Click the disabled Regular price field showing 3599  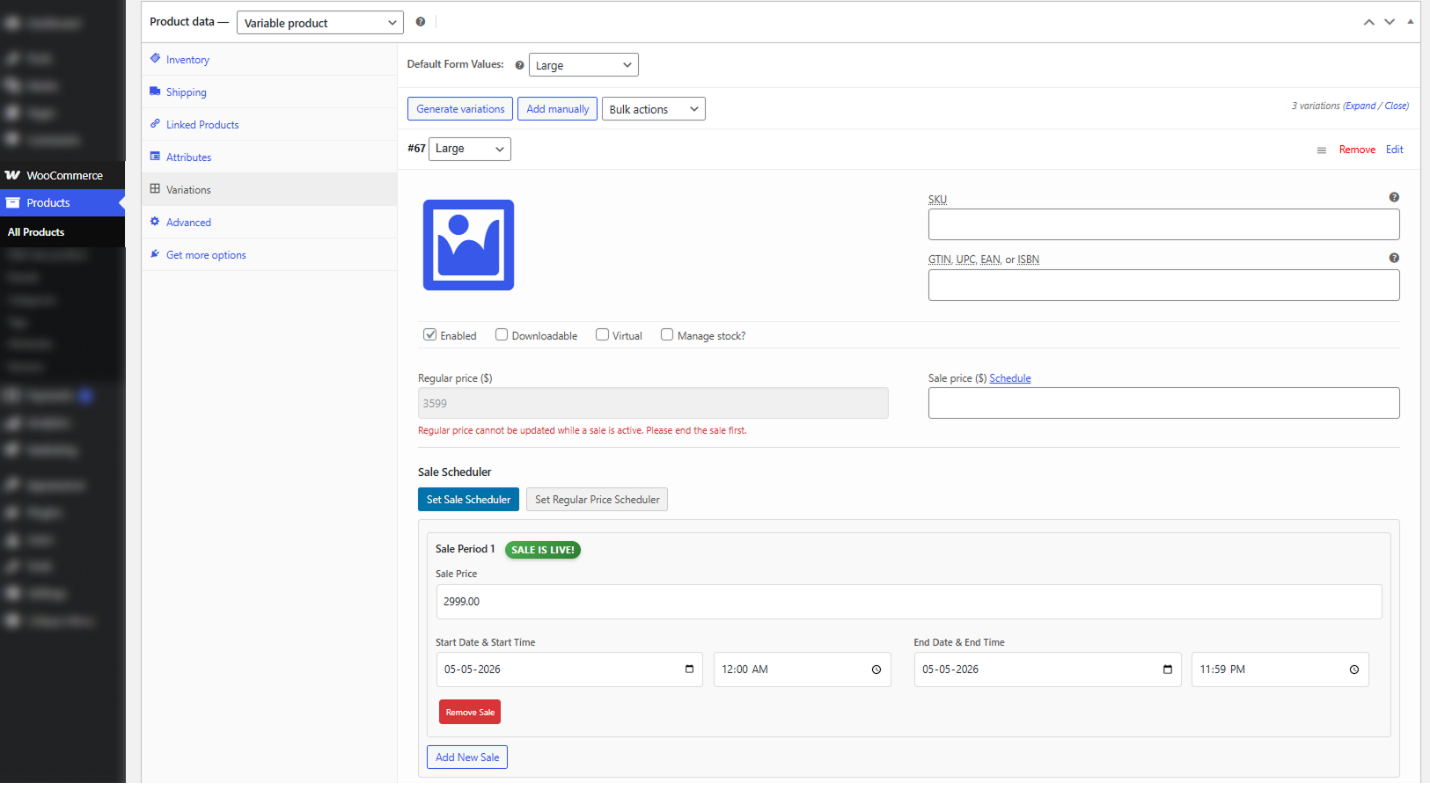pos(653,403)
